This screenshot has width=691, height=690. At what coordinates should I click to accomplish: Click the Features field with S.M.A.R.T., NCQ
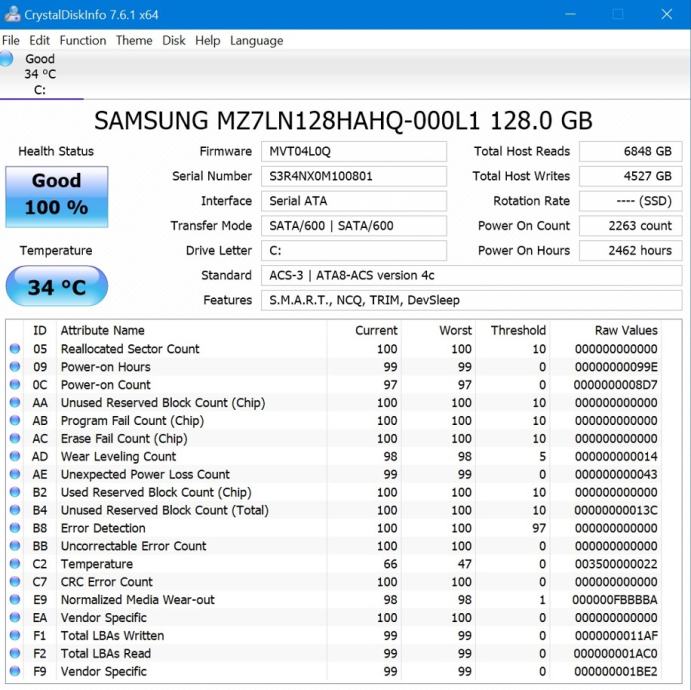472,300
